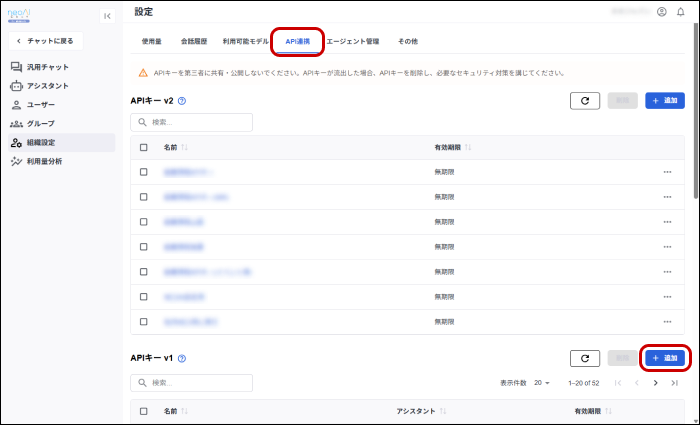
Task: Sort APIキー v2 table by 有効期限
Action: [468, 147]
